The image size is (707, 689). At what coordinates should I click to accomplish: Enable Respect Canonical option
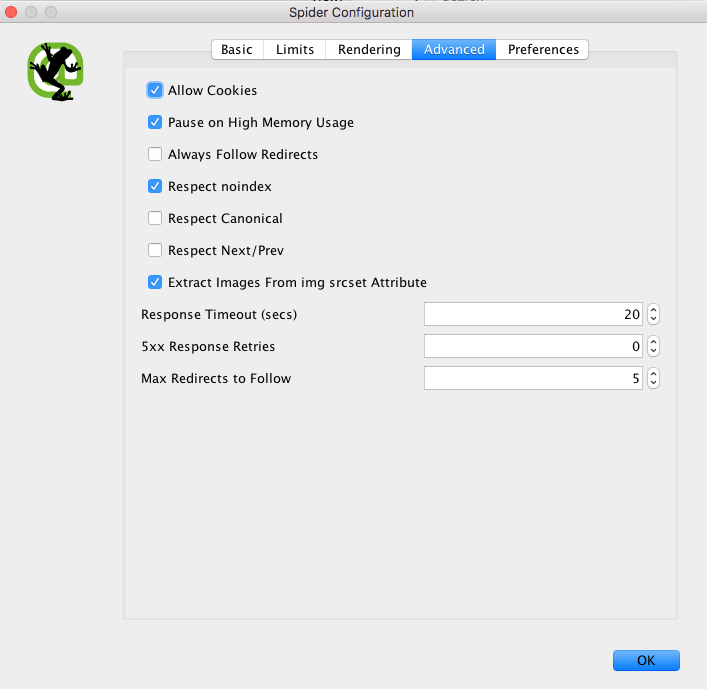pos(155,218)
